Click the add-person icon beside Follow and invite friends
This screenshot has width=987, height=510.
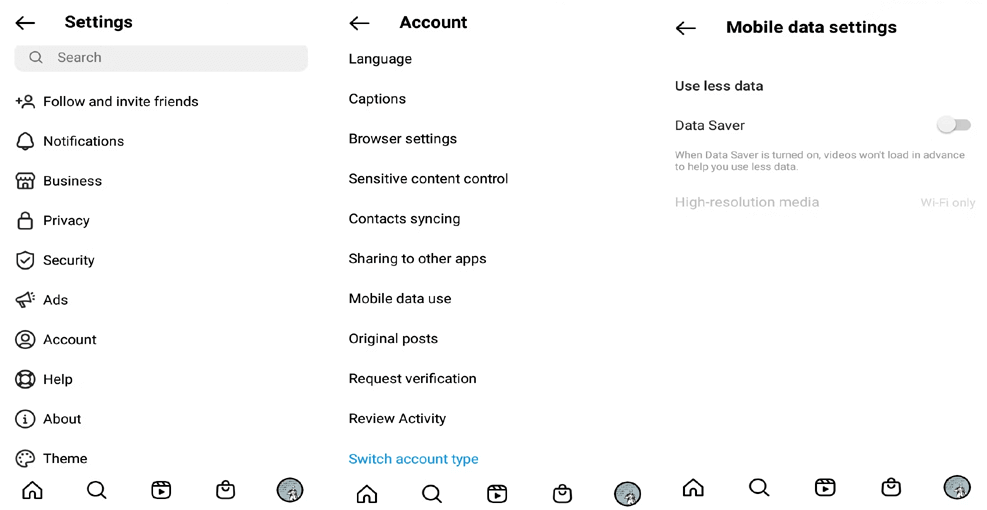tap(25, 101)
